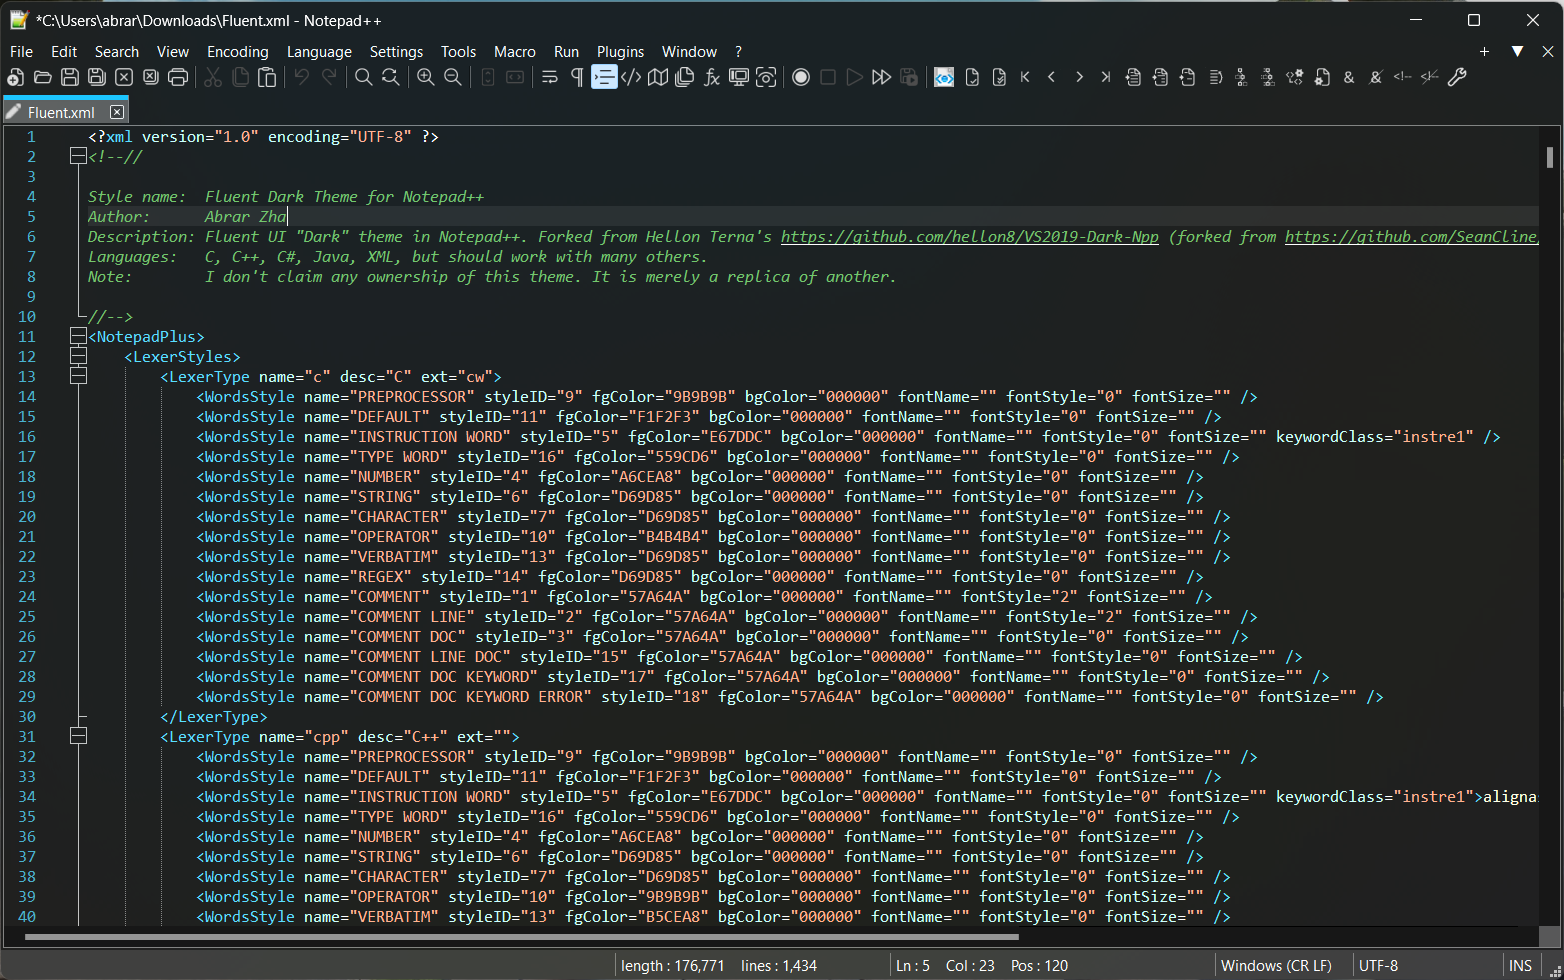Open the Find dialog from the toolbar

(363, 77)
